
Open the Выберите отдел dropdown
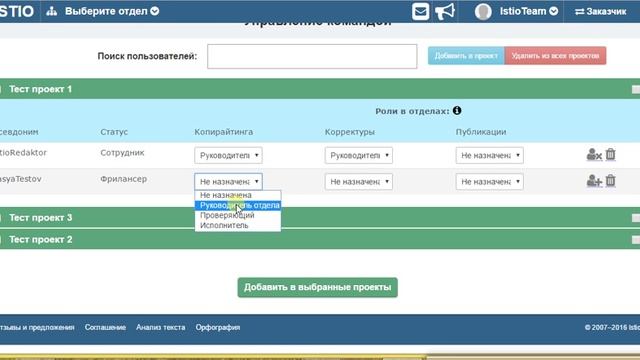(x=112, y=11)
